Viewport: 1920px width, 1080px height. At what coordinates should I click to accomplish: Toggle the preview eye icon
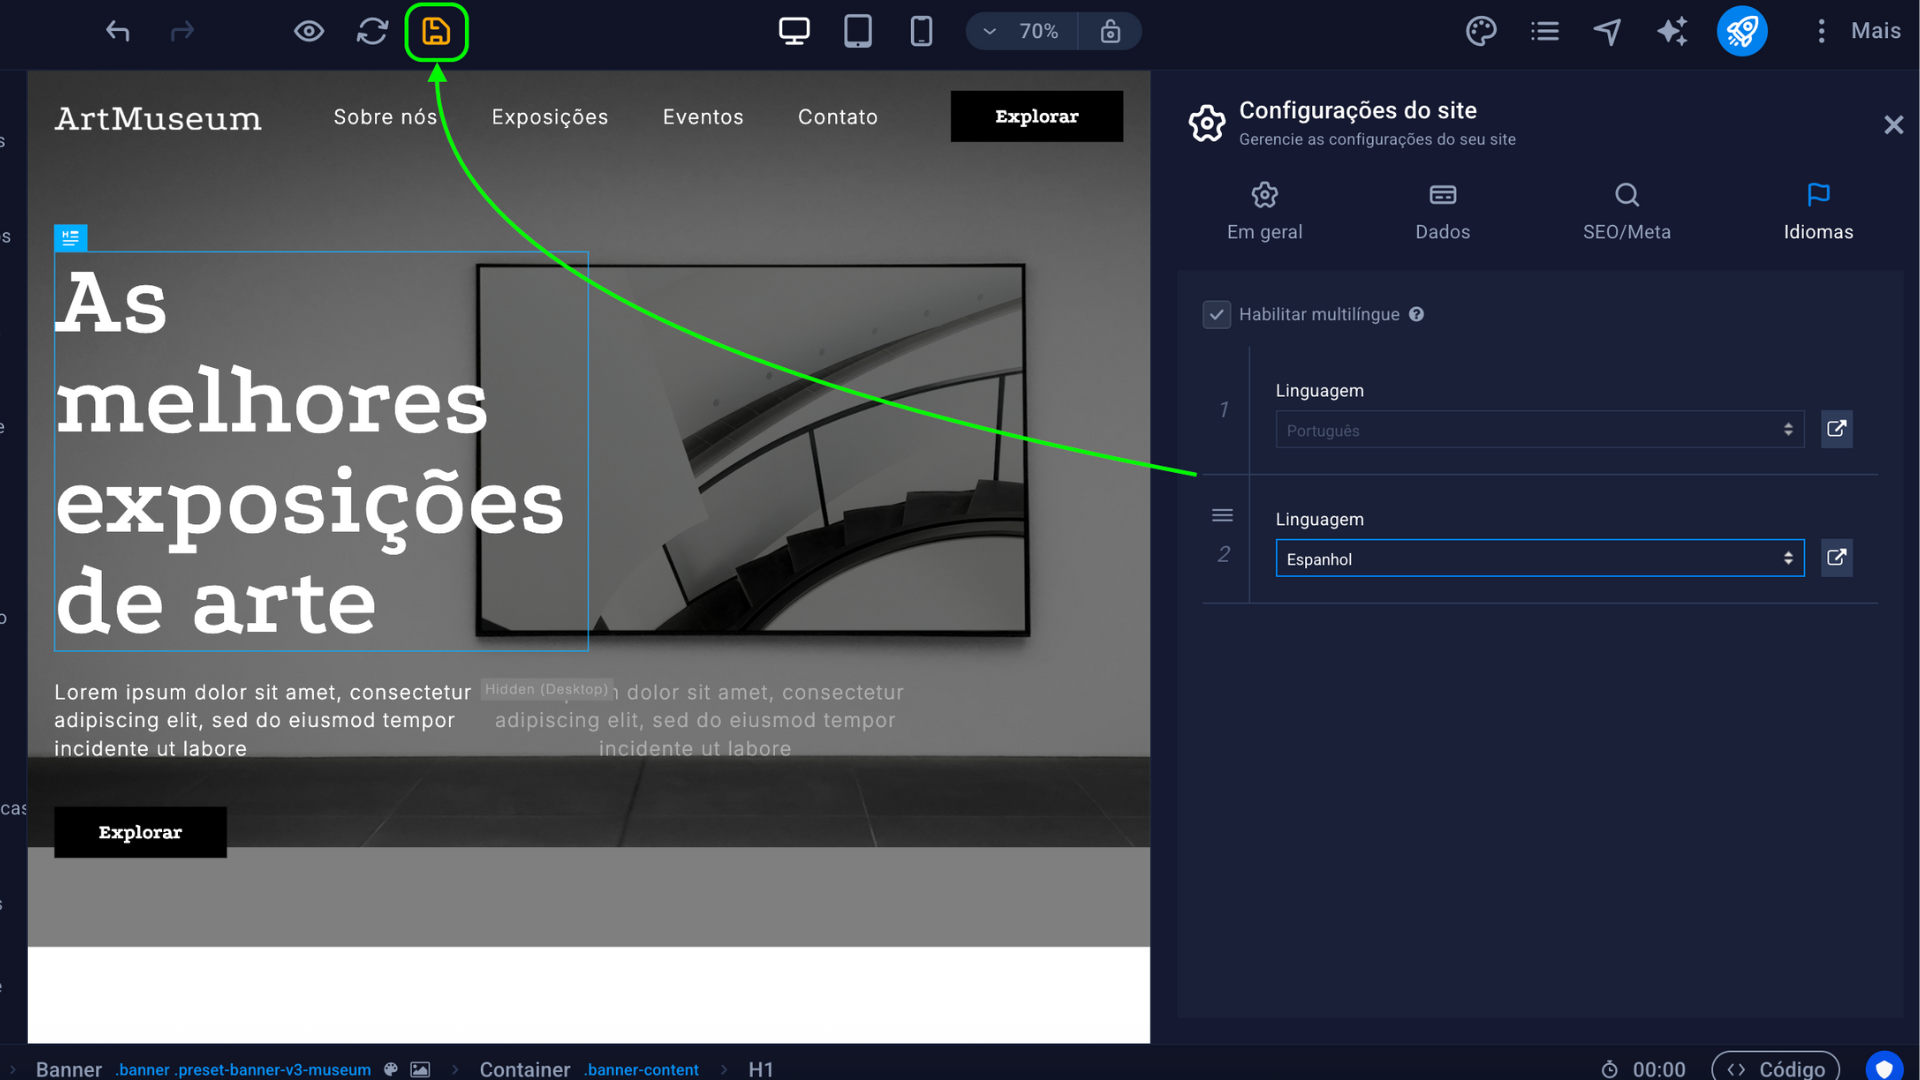pyautogui.click(x=309, y=31)
